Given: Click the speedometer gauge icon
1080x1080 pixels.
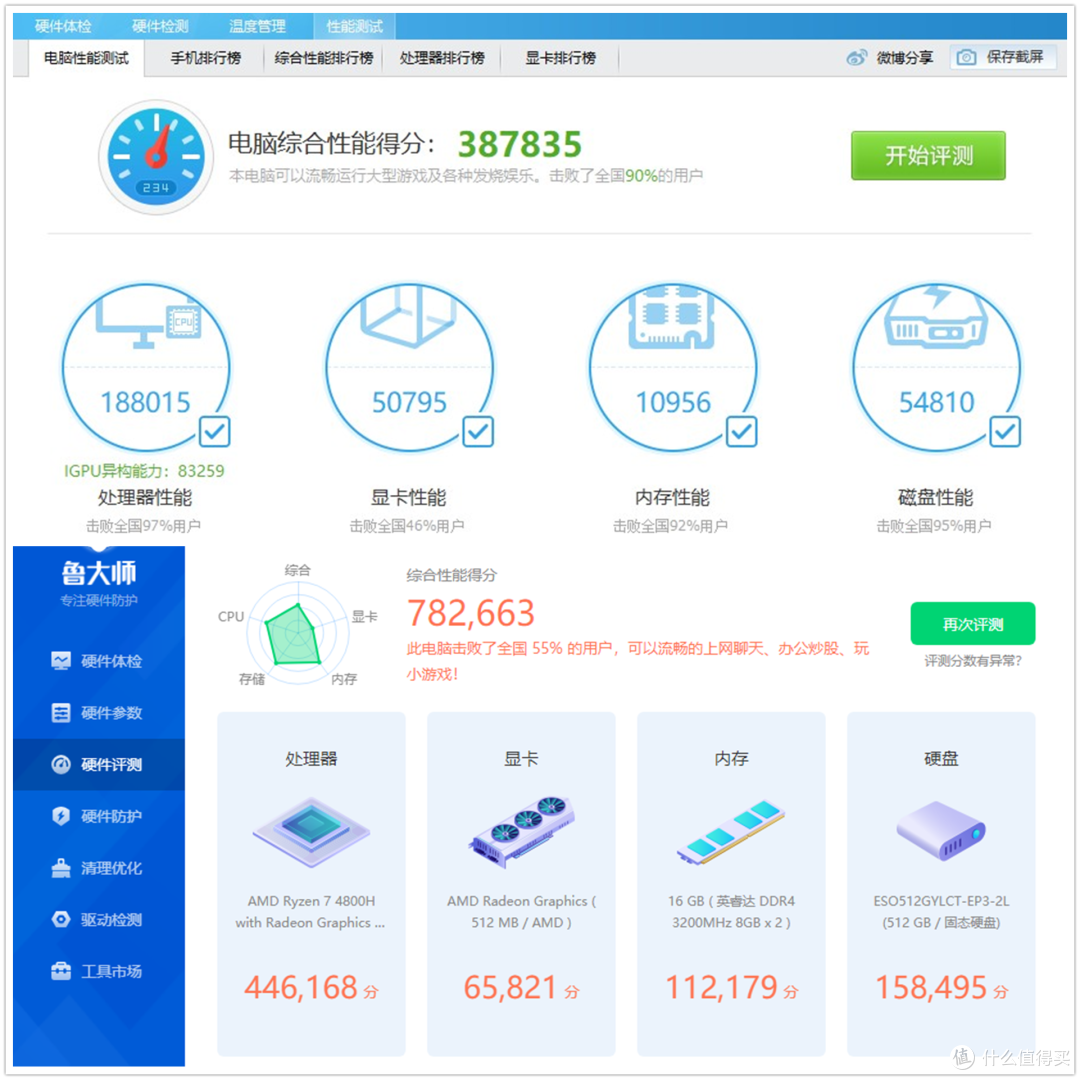Looking at the screenshot, I should (x=156, y=156).
